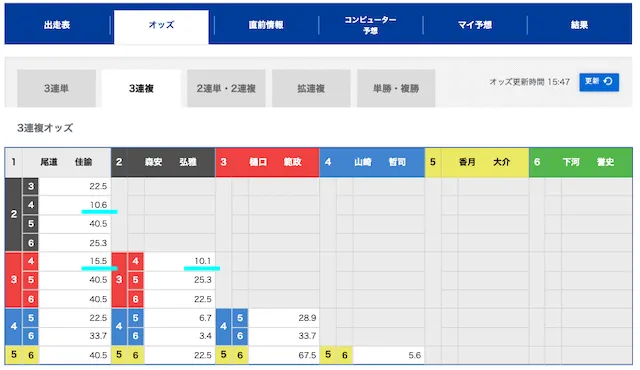This screenshot has height=370, width=640.
Task: Select 2-4-5 combination odds 6.7
Action: [180, 318]
